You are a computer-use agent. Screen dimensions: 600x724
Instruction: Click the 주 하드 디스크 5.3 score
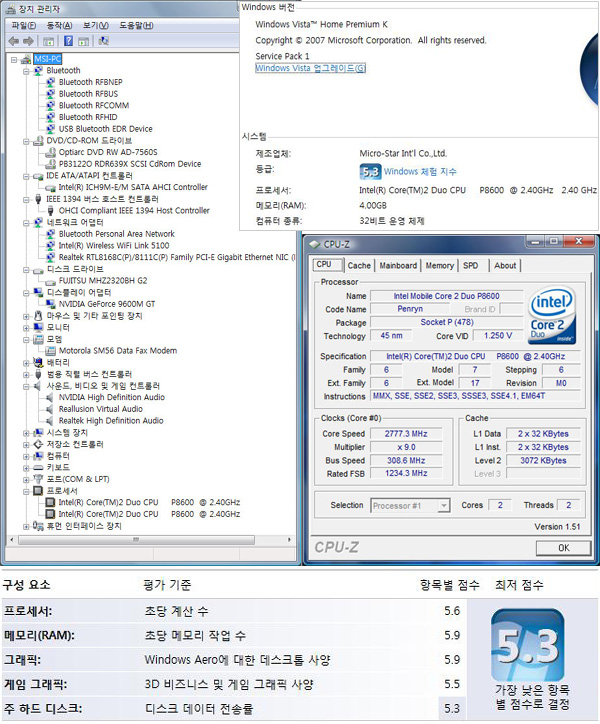pyautogui.click(x=452, y=708)
